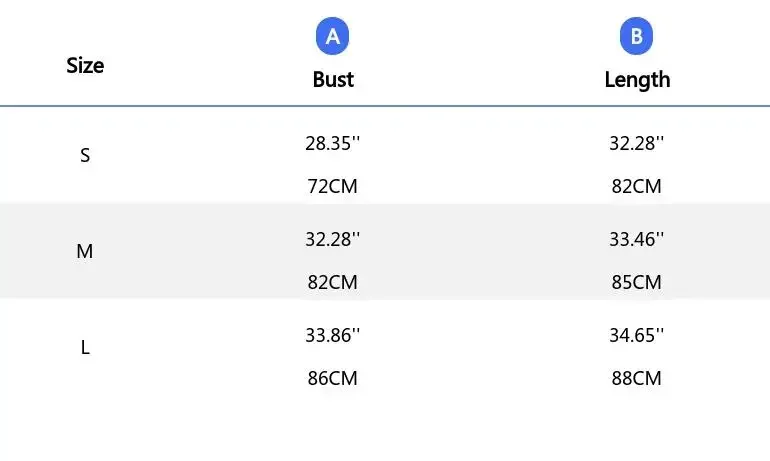The image size is (770, 461).
Task: Select the size S row label
Action: coord(85,156)
